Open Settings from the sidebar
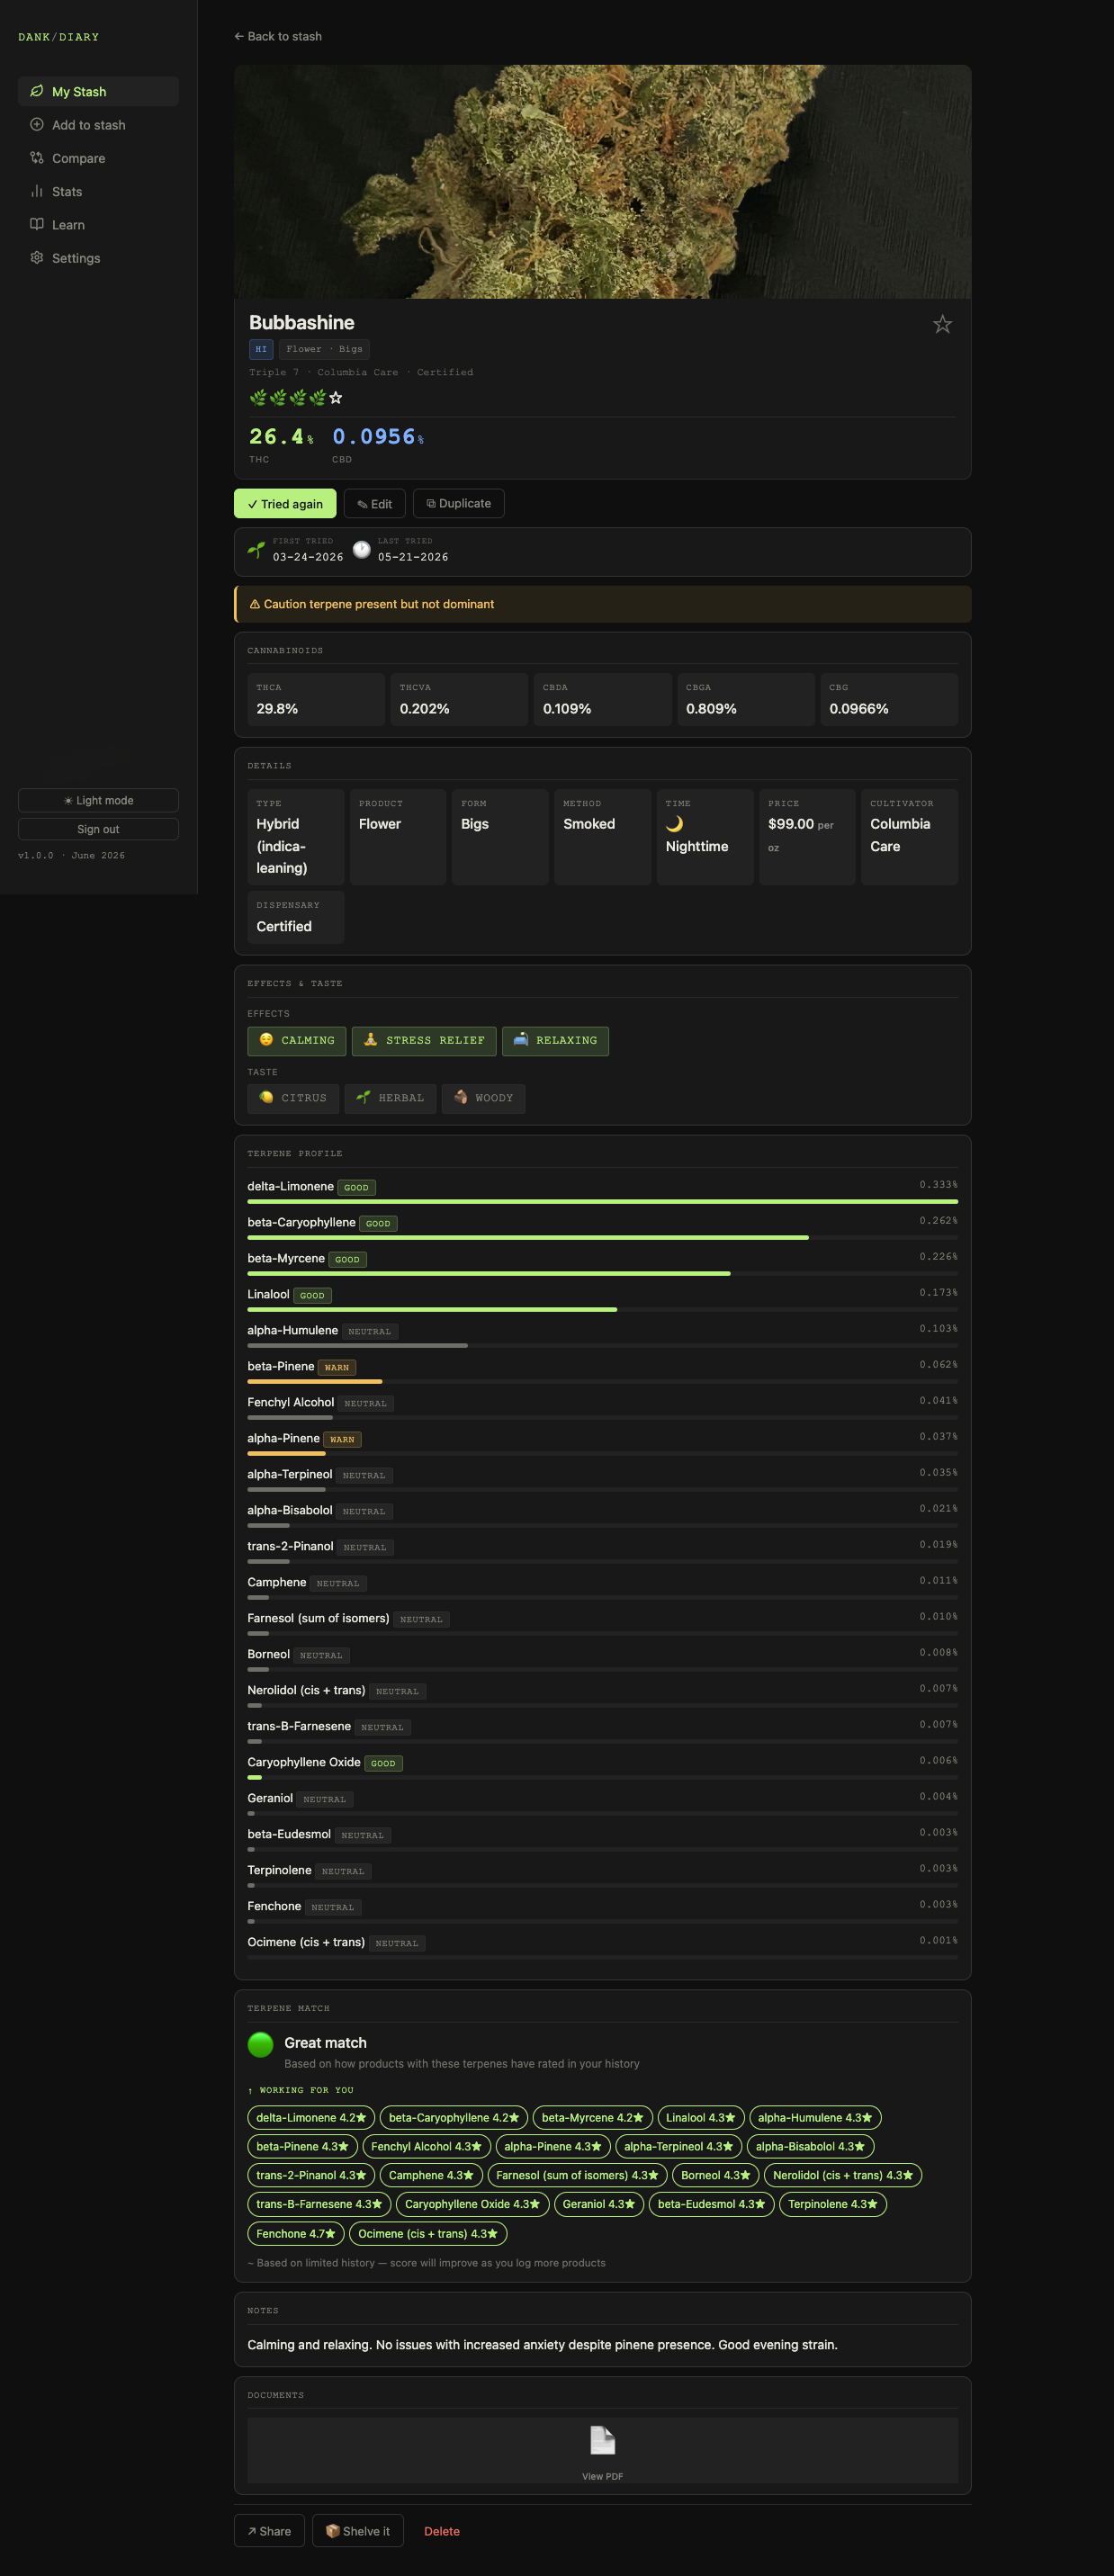This screenshot has width=1114, height=2576. pyautogui.click(x=98, y=258)
